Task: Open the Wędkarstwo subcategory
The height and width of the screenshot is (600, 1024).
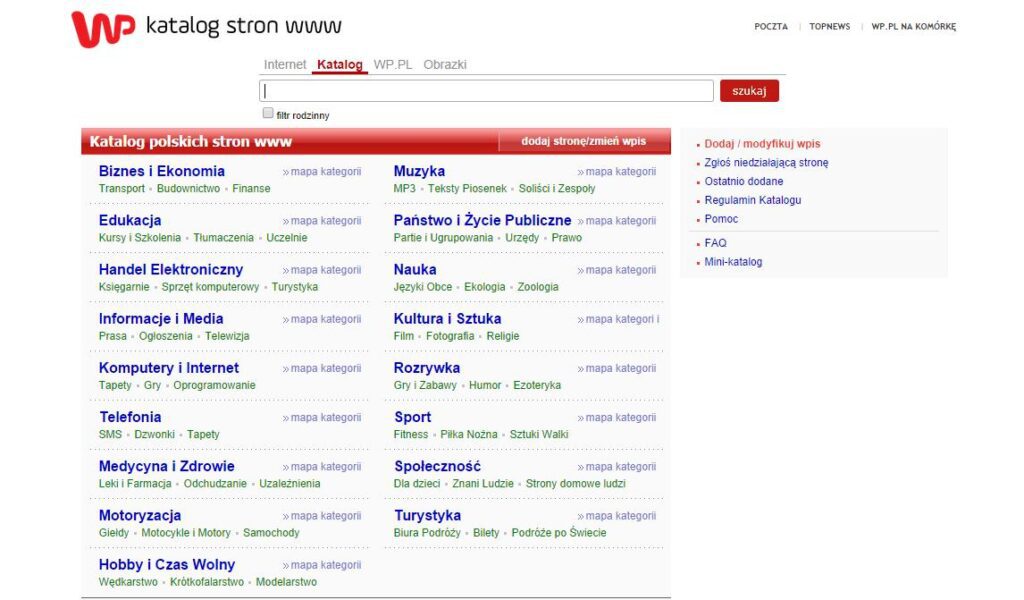Action: 128,582
